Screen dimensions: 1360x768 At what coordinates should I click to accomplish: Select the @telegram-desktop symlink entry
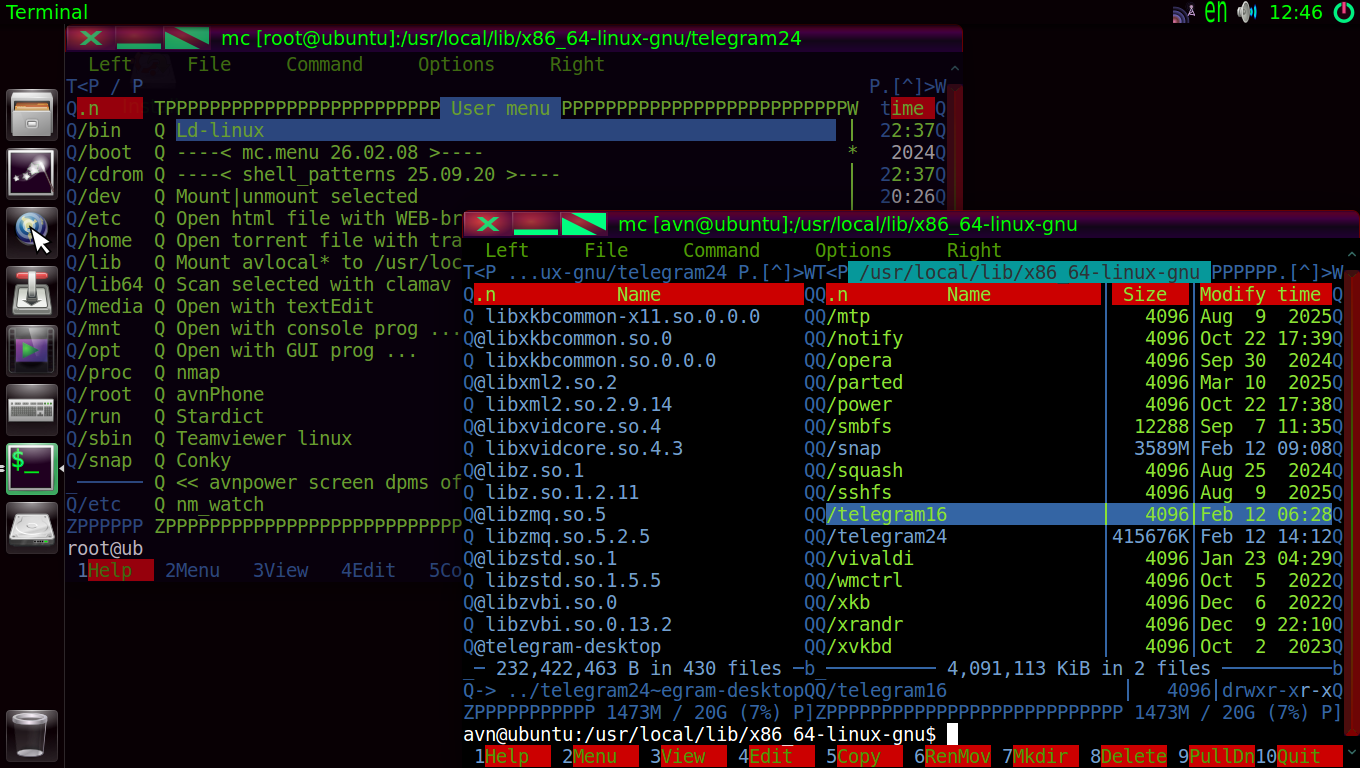coord(567,646)
